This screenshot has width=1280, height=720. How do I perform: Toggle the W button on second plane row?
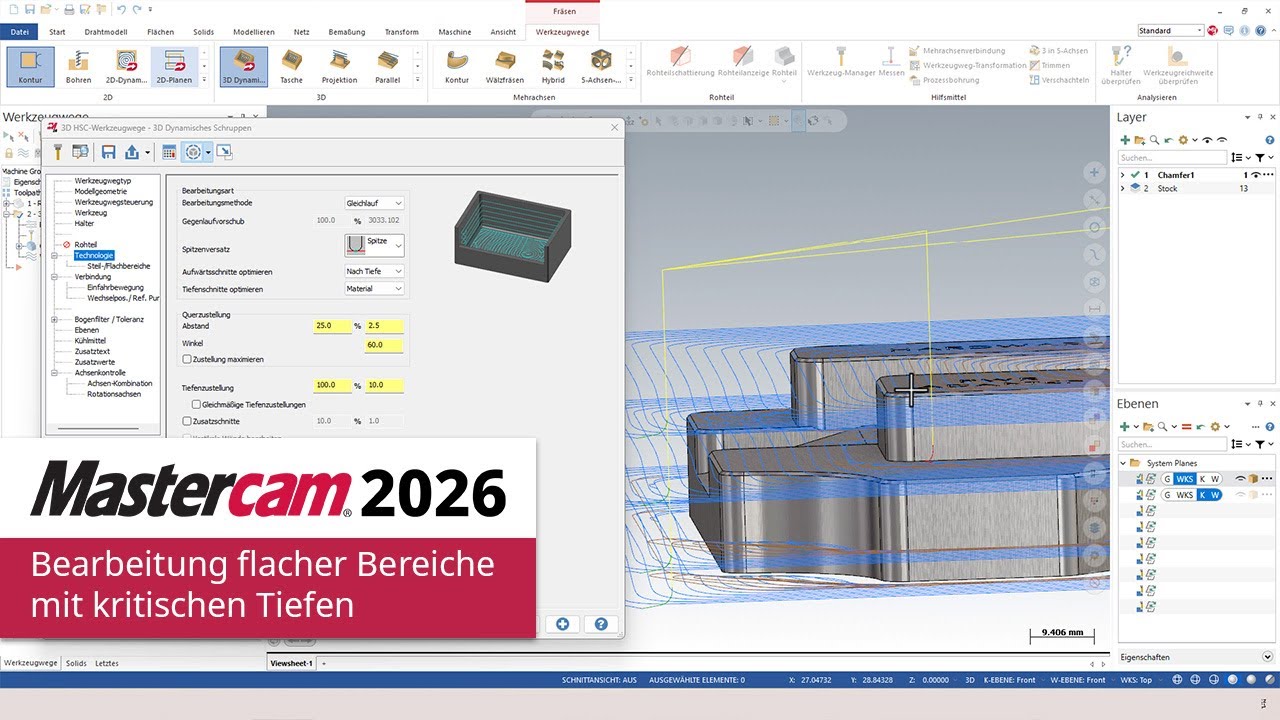point(1215,495)
